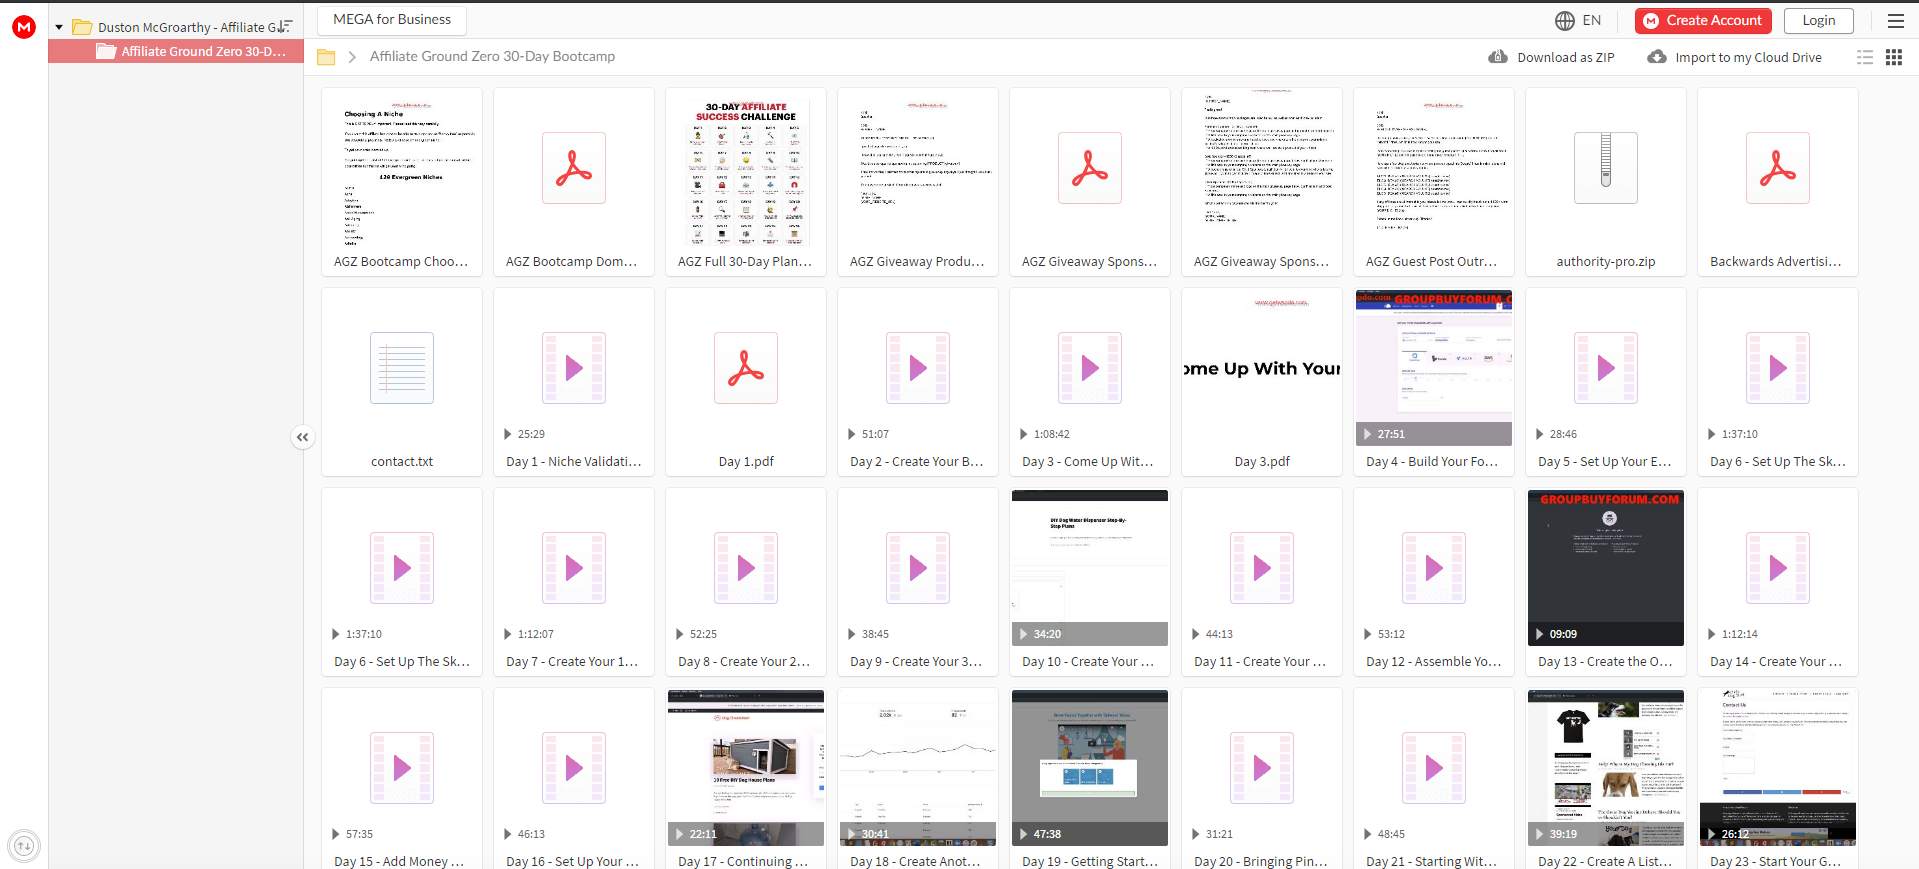Play Day 13 - Create the O… video thumbnail
Image resolution: width=1919 pixels, height=869 pixels.
coord(1606,568)
